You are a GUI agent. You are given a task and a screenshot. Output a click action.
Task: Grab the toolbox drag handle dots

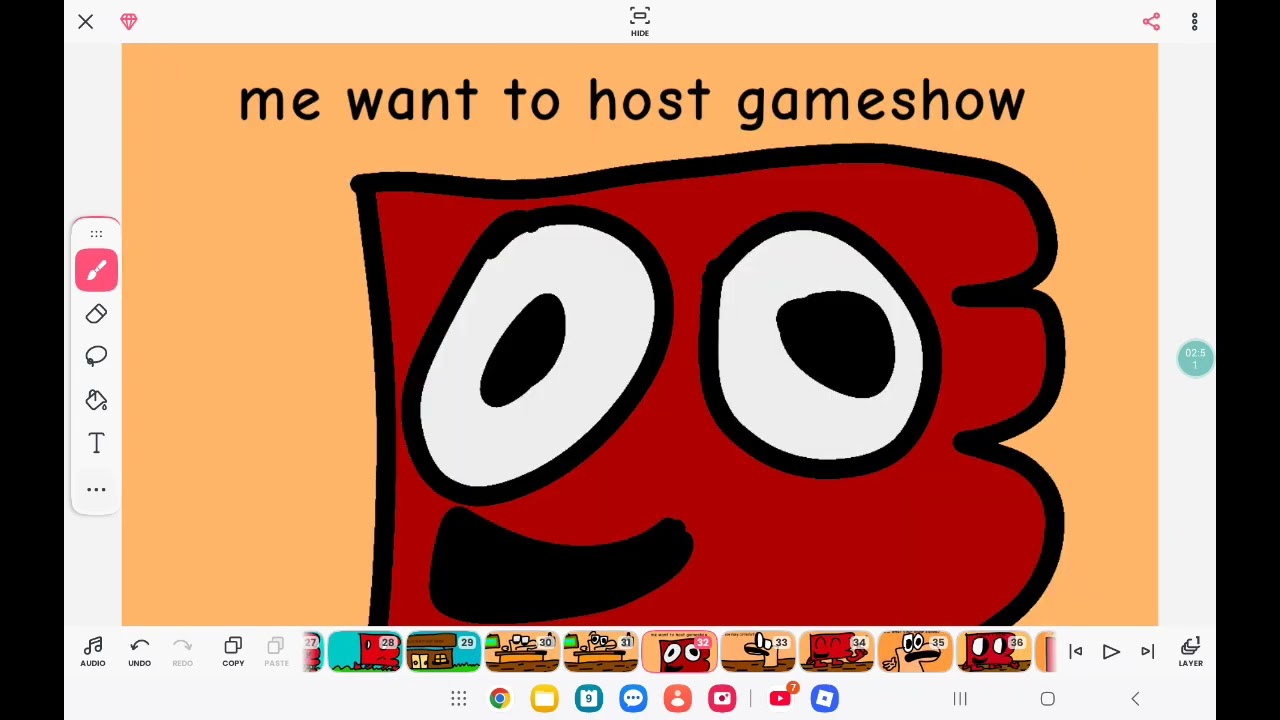[96, 234]
